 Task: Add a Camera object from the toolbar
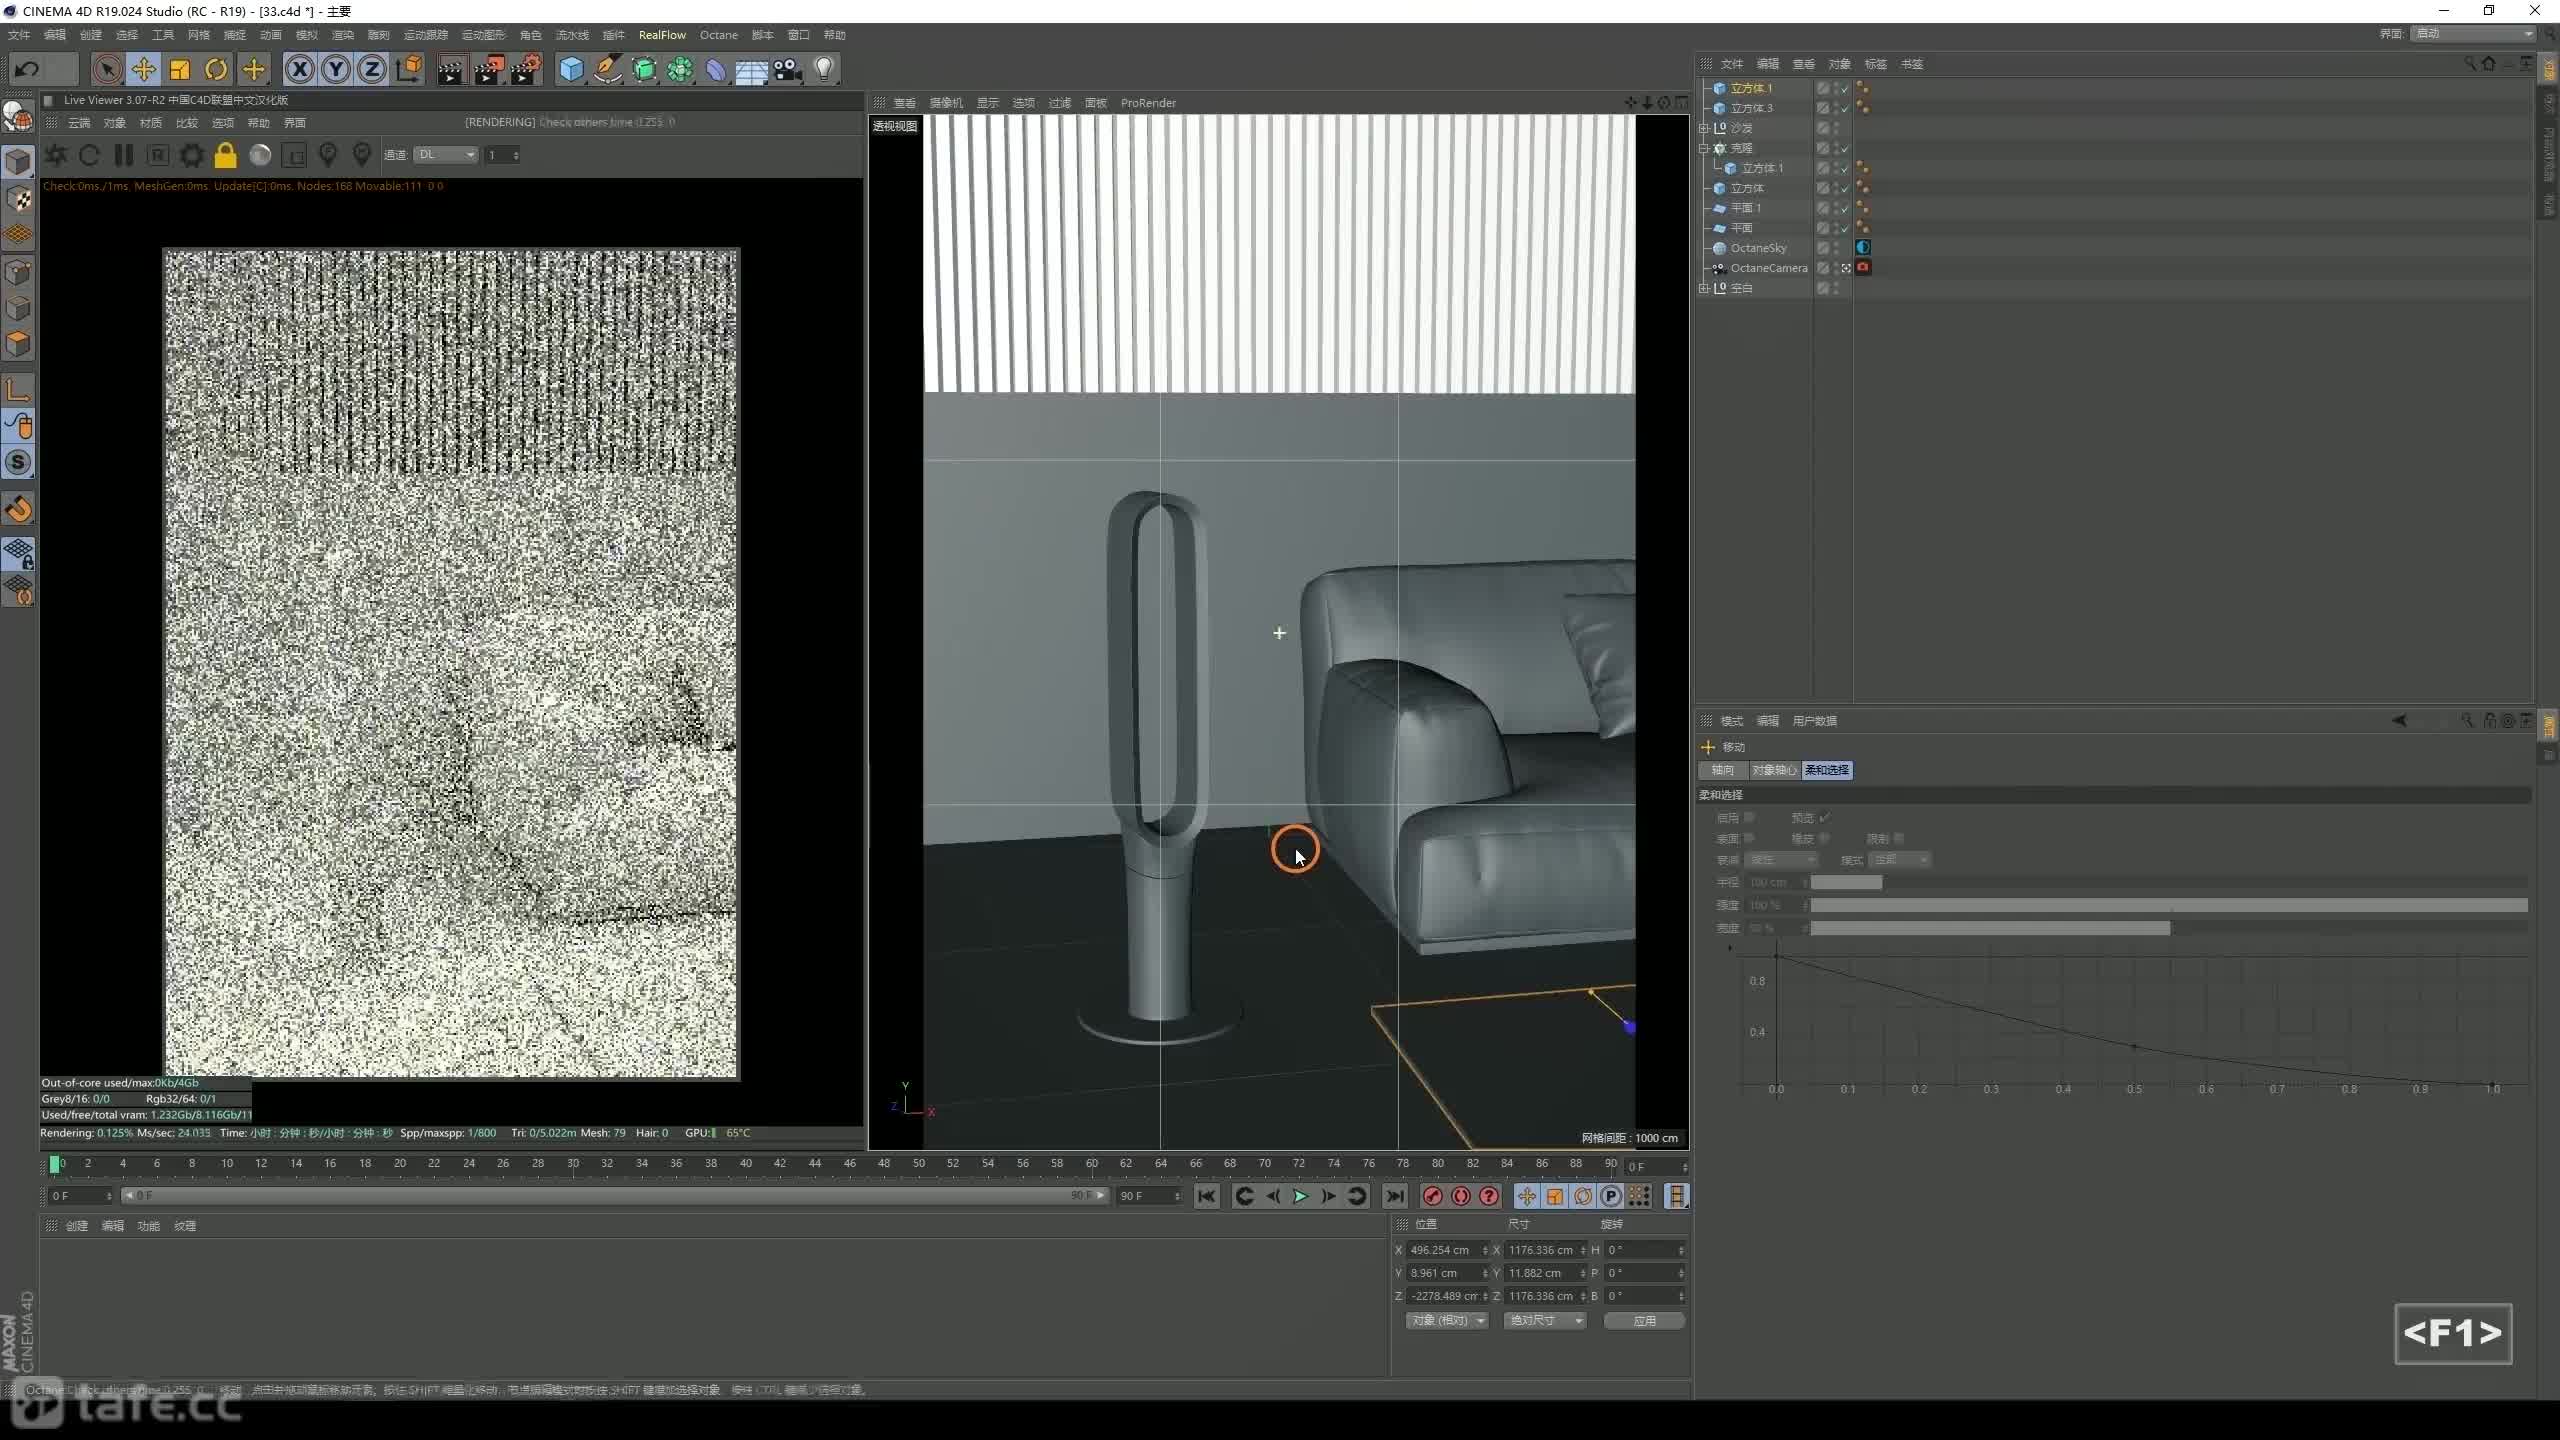click(788, 69)
